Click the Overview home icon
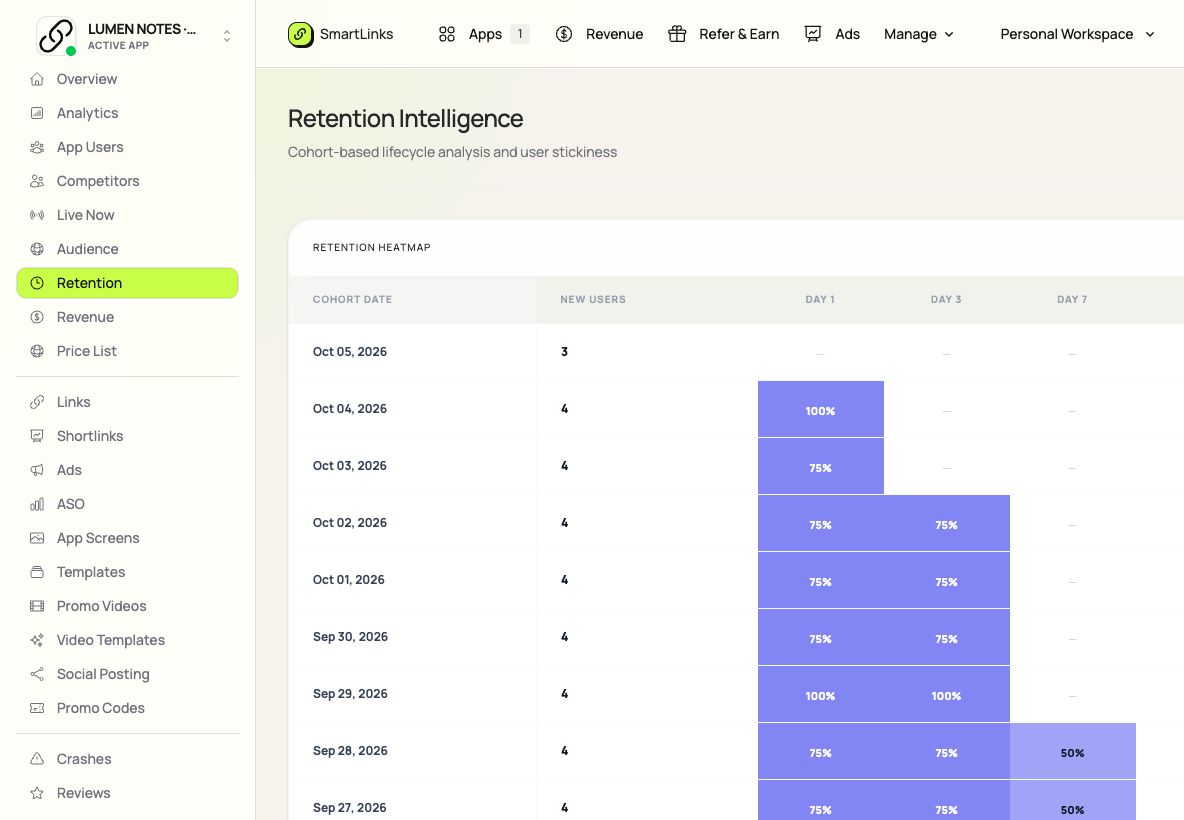The width and height of the screenshot is (1184, 820). [x=37, y=79]
